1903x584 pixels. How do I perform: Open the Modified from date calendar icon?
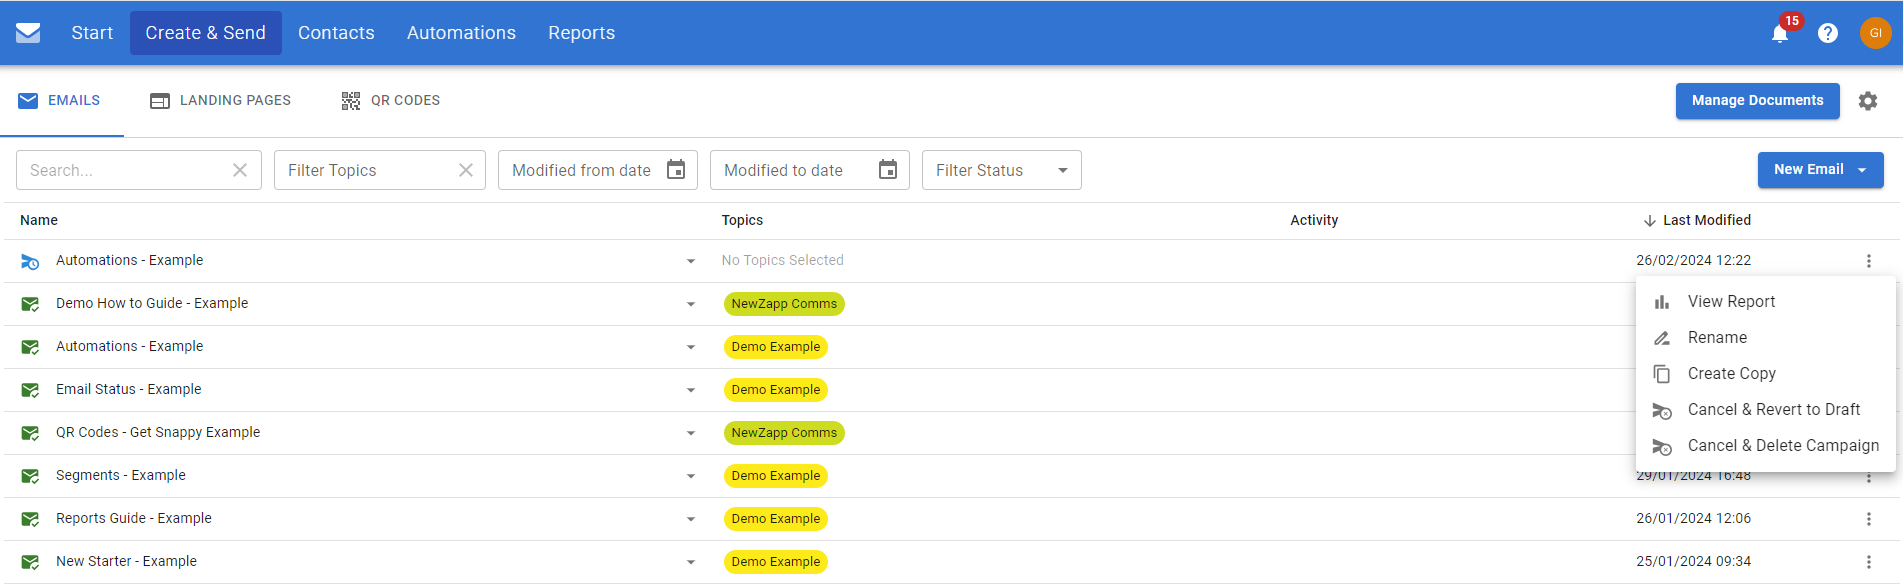pyautogui.click(x=676, y=170)
